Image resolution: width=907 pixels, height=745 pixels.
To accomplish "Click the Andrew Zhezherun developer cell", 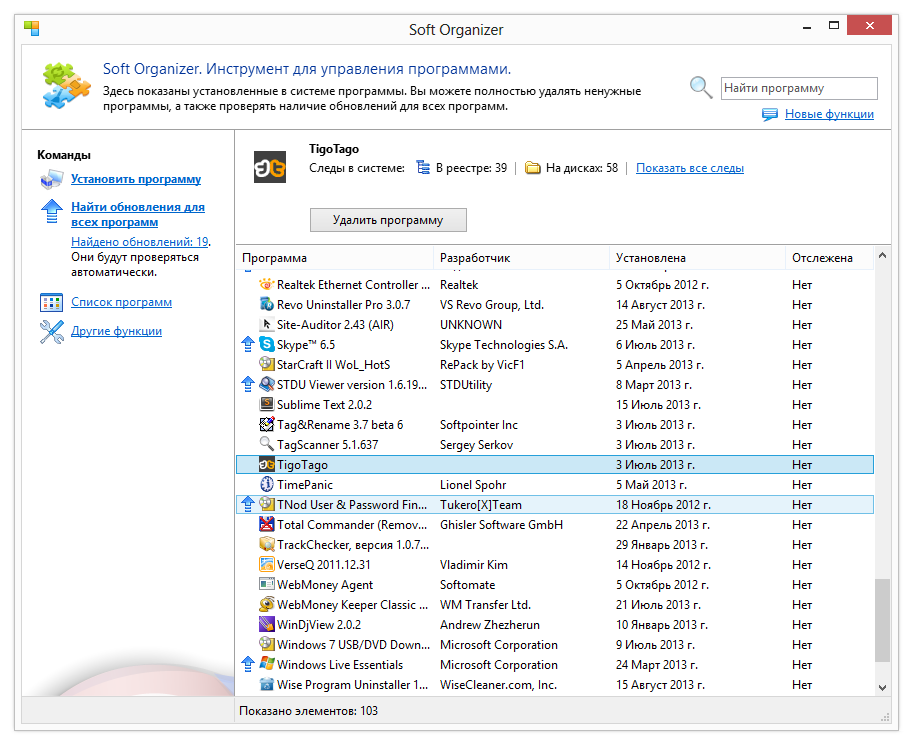I will 489,625.
